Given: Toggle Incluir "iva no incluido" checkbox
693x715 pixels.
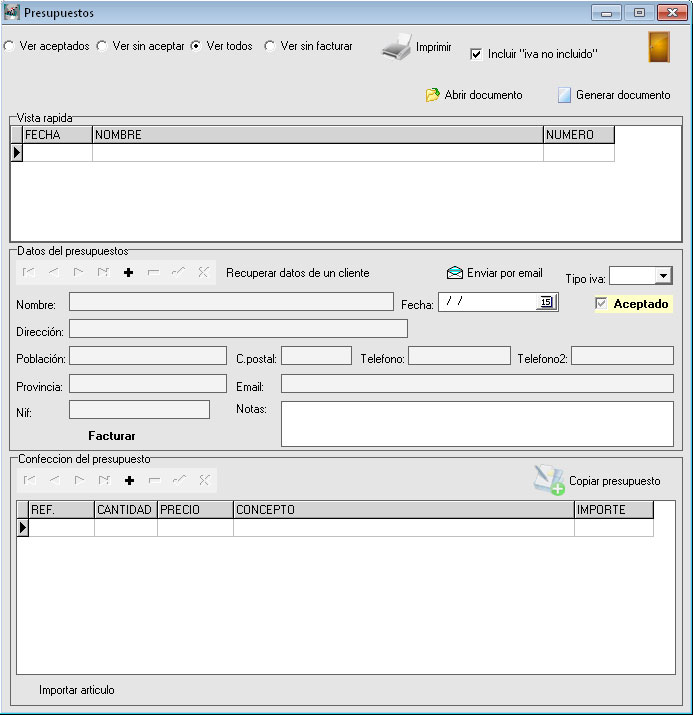Looking at the screenshot, I should [476, 54].
